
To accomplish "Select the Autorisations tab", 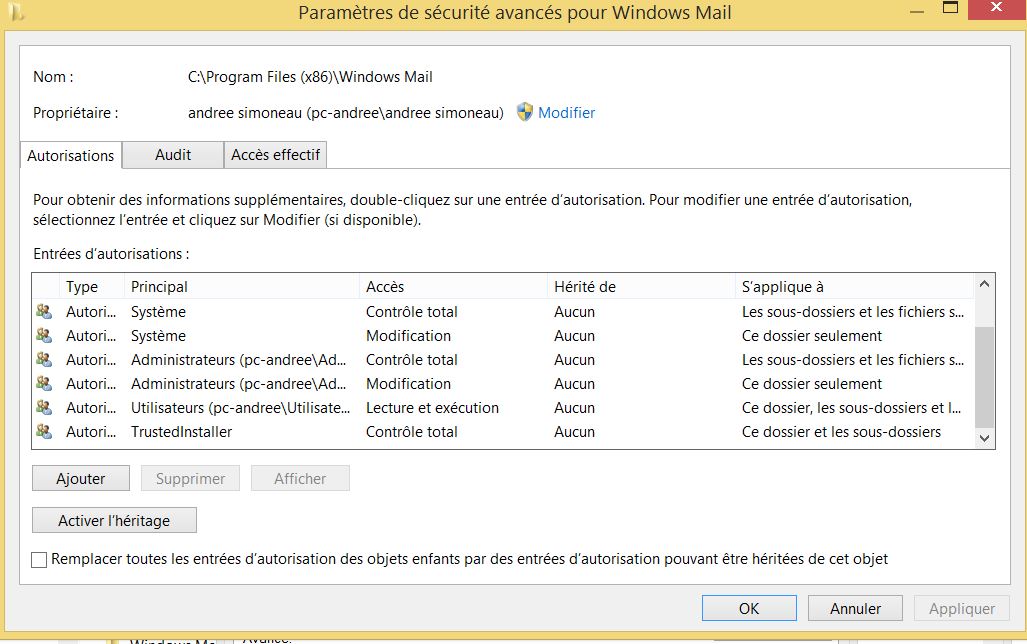I will 71,155.
